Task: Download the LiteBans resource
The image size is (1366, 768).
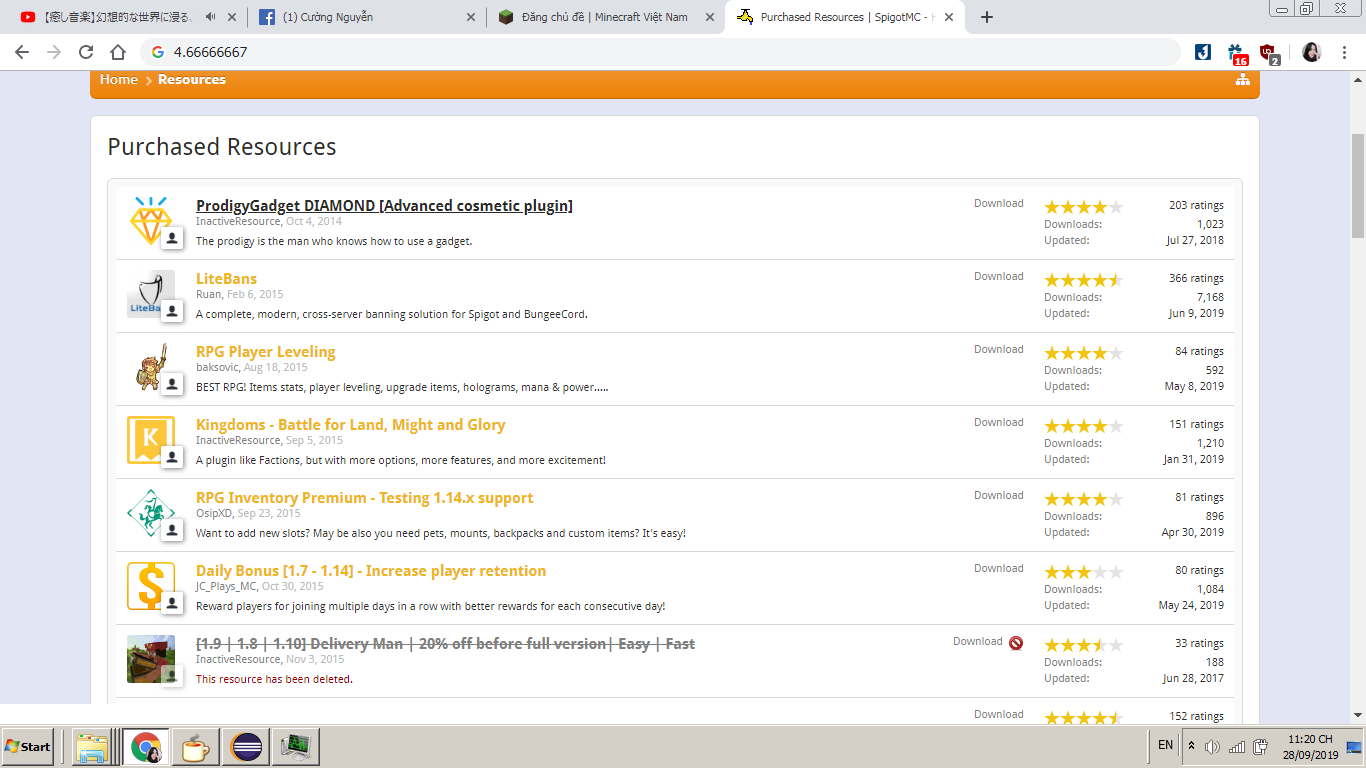Action: tap(999, 276)
